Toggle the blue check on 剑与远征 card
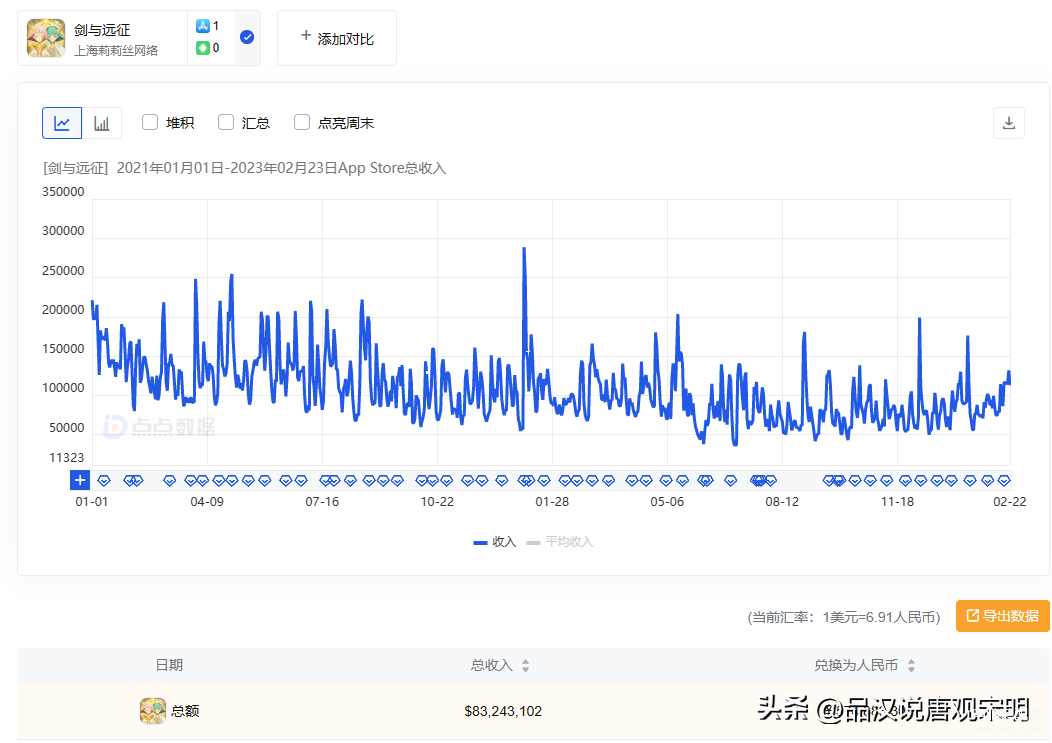Screen dimensions: 1052x743 point(247,37)
